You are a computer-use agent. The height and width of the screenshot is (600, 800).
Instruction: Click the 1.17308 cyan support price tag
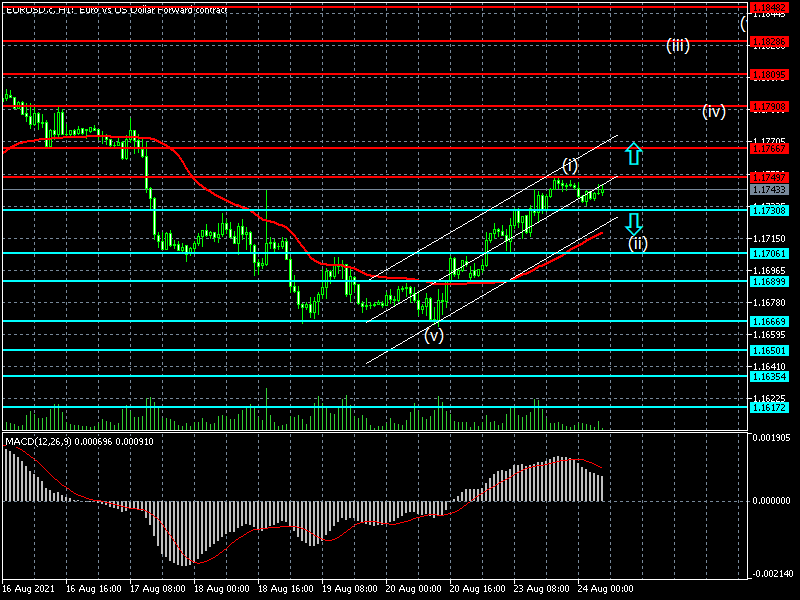(770, 210)
